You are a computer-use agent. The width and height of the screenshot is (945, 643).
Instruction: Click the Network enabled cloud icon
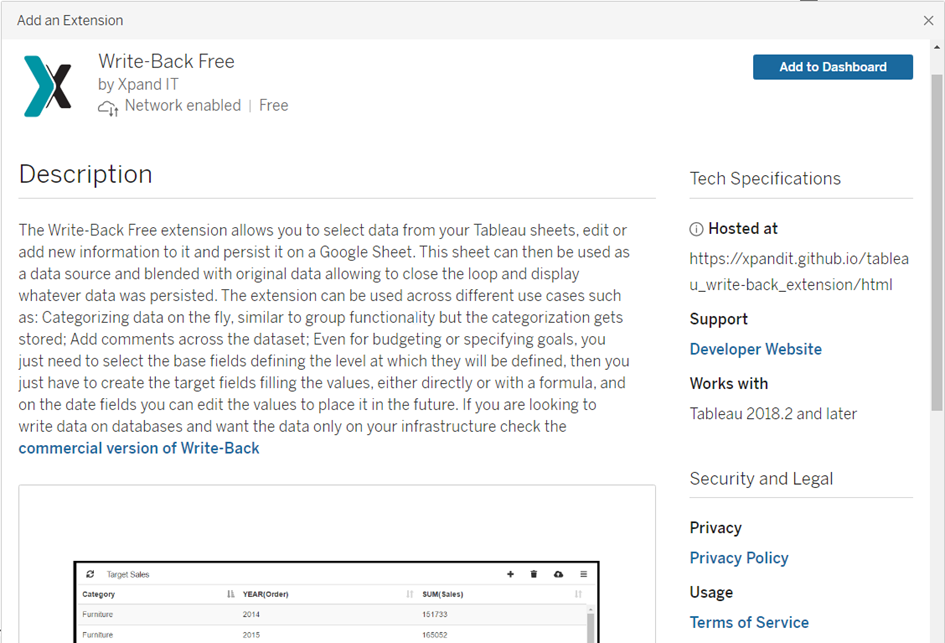coord(108,108)
